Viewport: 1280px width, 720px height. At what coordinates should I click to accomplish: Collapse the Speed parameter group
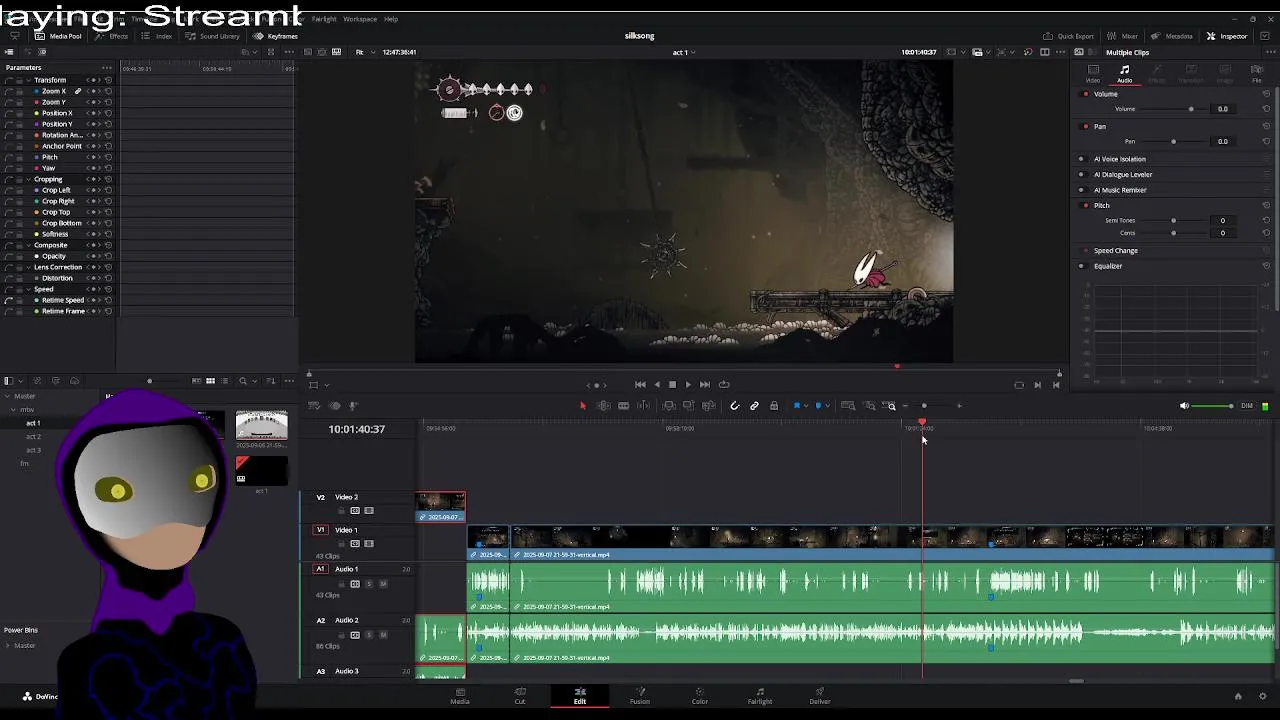click(27, 289)
